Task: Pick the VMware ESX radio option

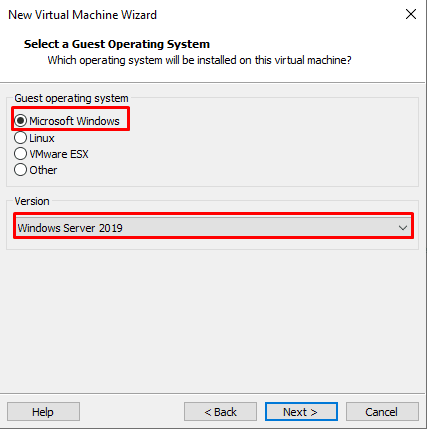Action: [x=21, y=154]
